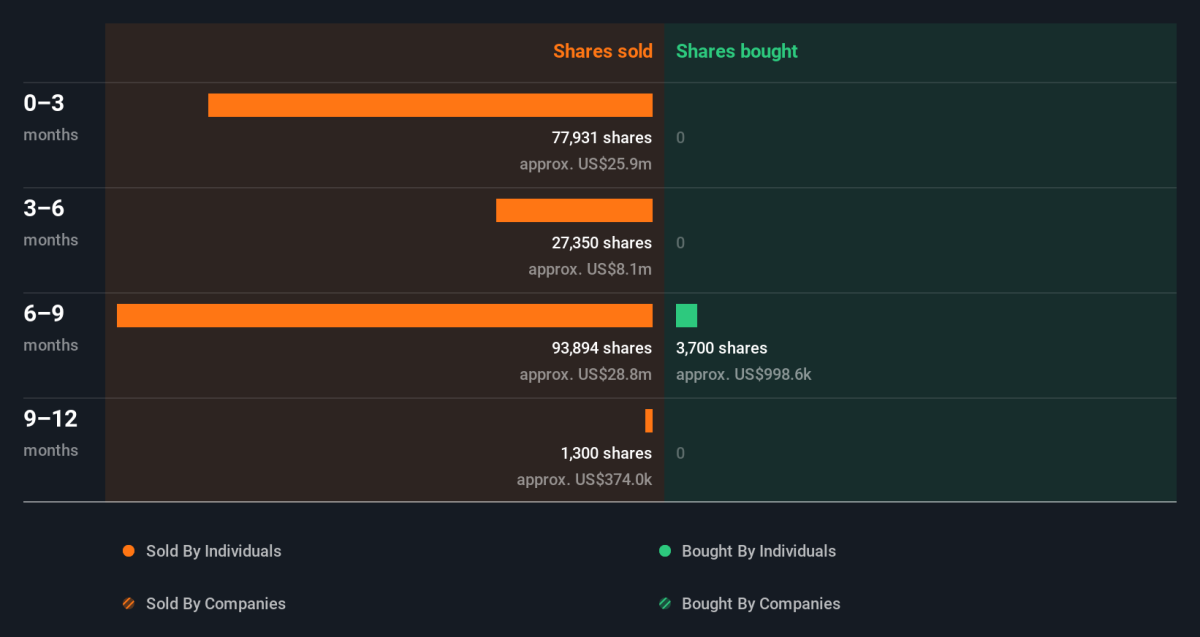
Task: Toggle the Bought By Individuals legend label
Action: [758, 551]
